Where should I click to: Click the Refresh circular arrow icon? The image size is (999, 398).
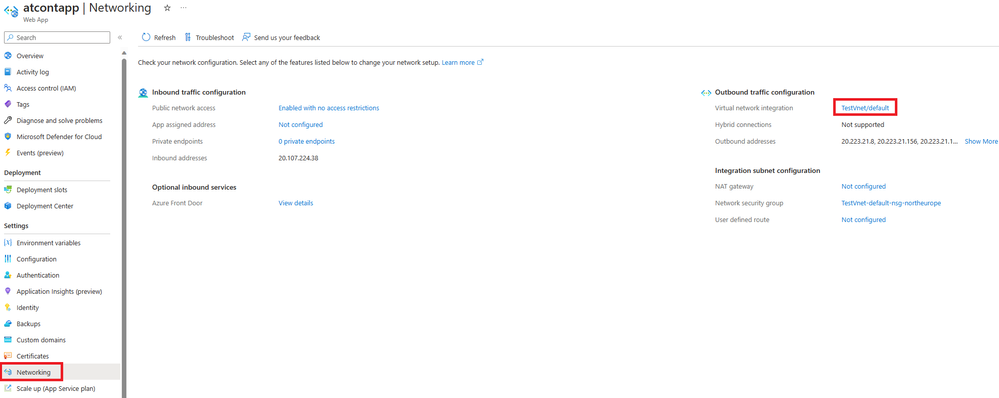click(x=146, y=38)
